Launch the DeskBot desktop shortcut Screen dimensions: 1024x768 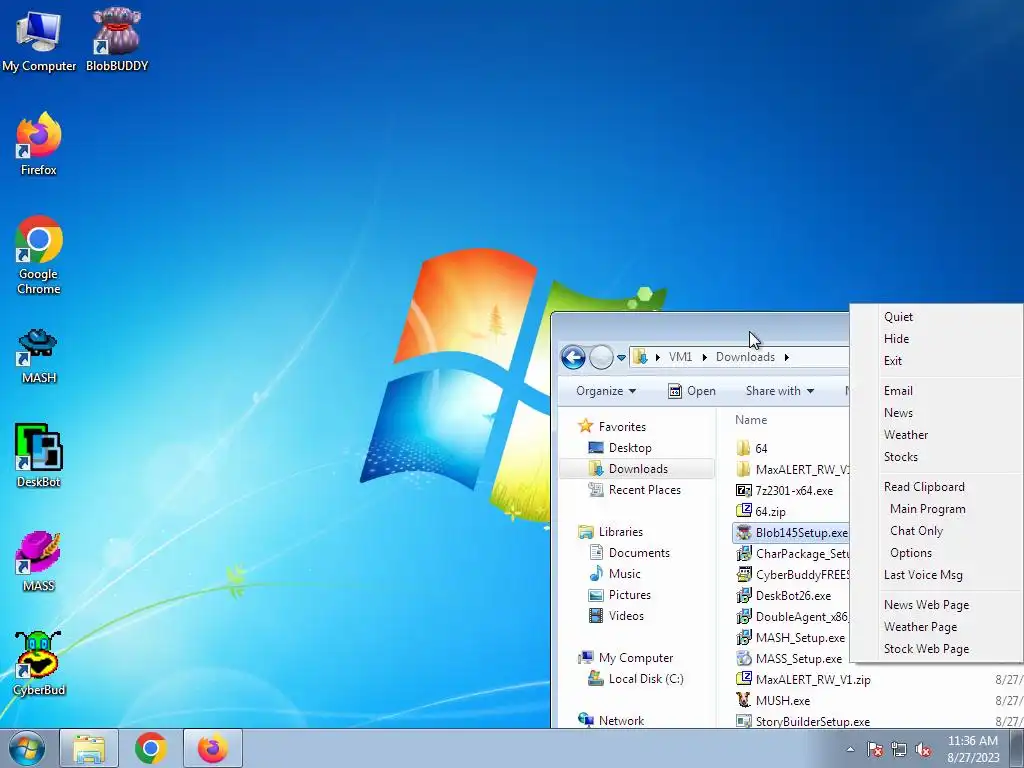point(39,456)
